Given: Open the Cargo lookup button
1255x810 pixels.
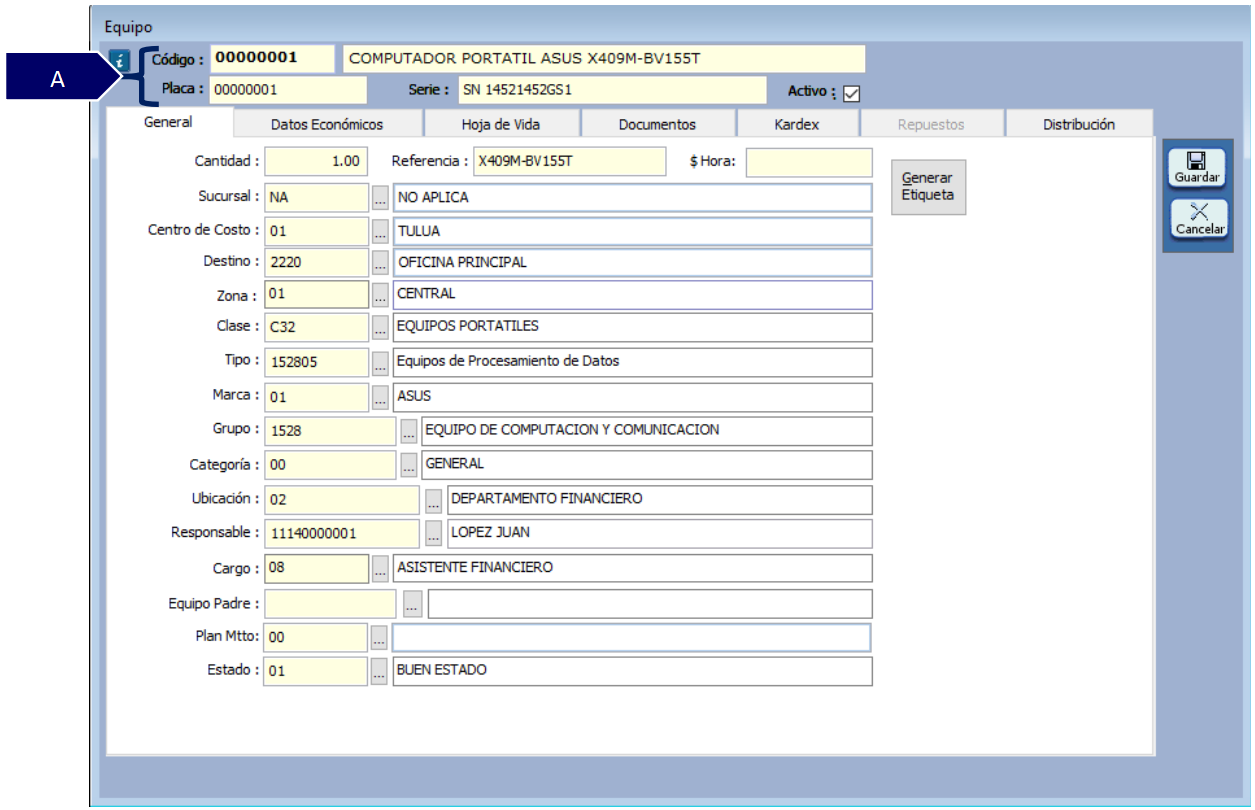Looking at the screenshot, I should (x=380, y=568).
